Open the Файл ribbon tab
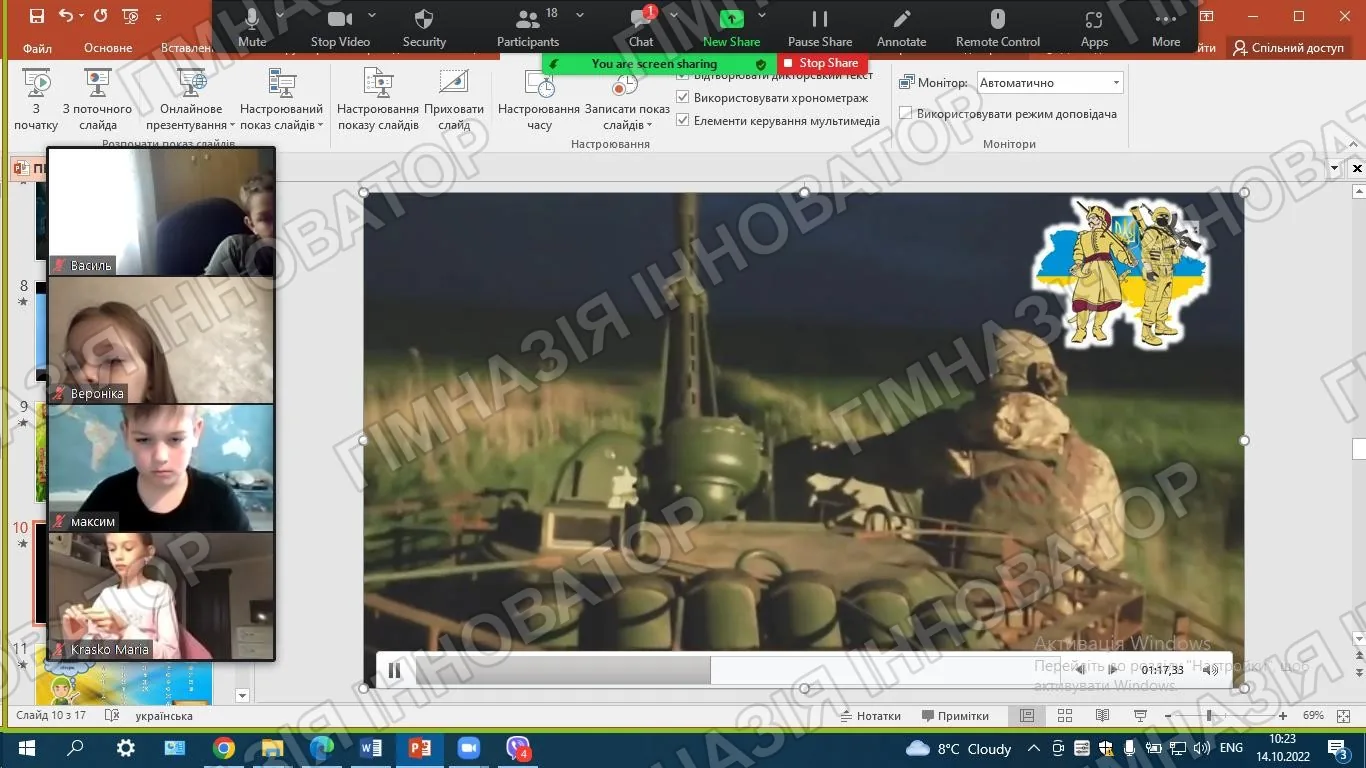 tap(37, 48)
